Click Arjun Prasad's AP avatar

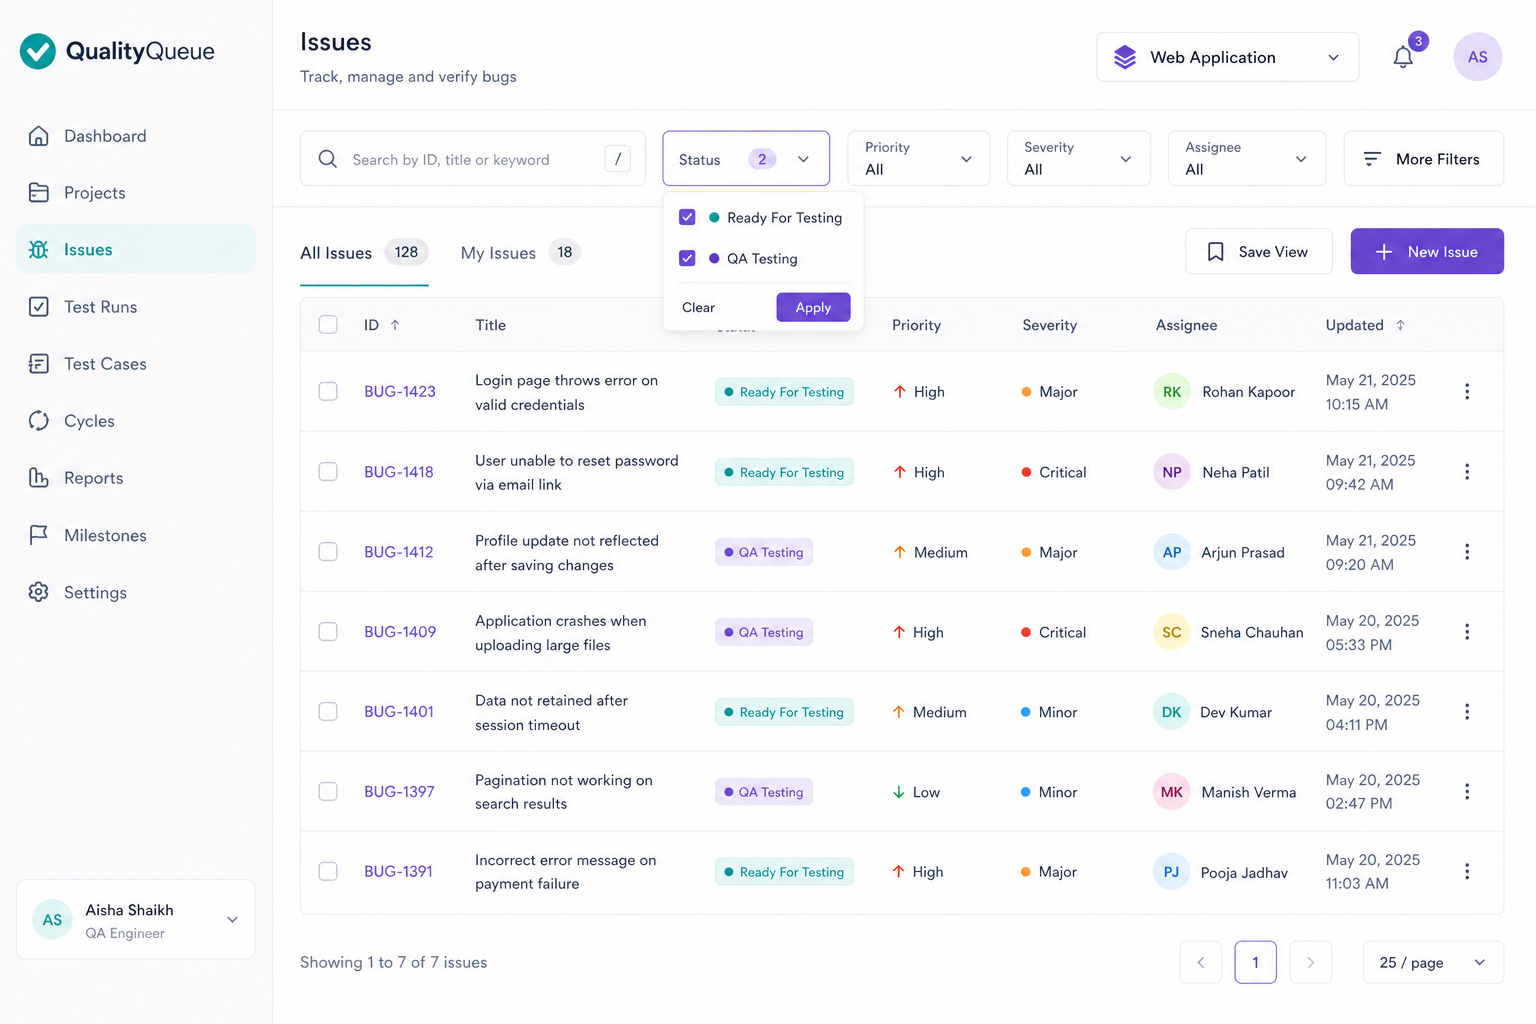[1172, 552]
